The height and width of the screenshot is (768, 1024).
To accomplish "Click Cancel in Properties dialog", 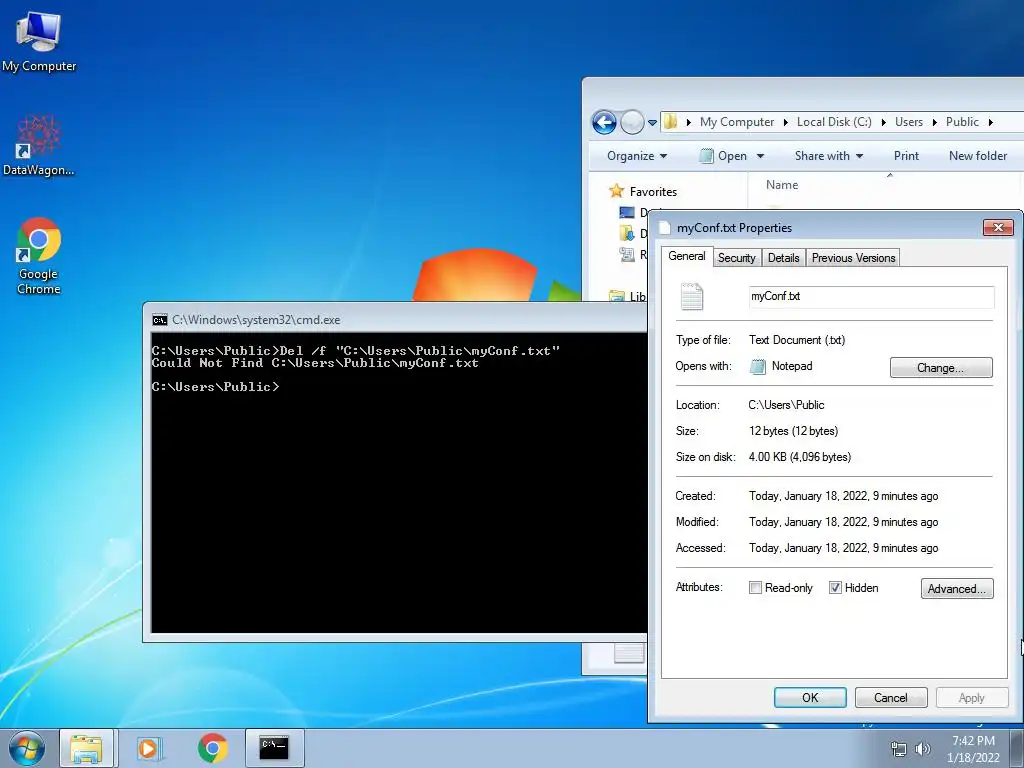I will tap(891, 697).
